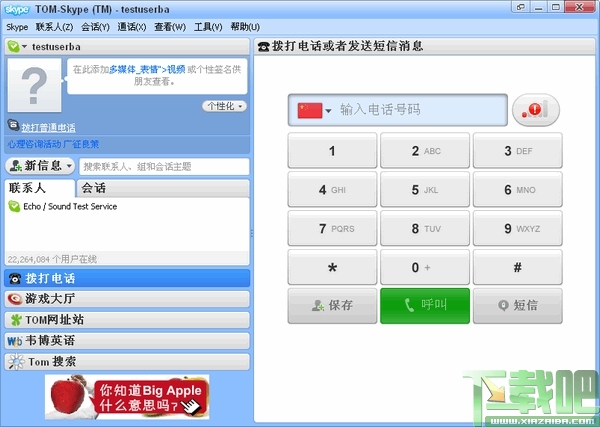This screenshot has width=600, height=427.
Task: Click the Big Apple advertisement banner
Action: pyautogui.click(x=127, y=397)
